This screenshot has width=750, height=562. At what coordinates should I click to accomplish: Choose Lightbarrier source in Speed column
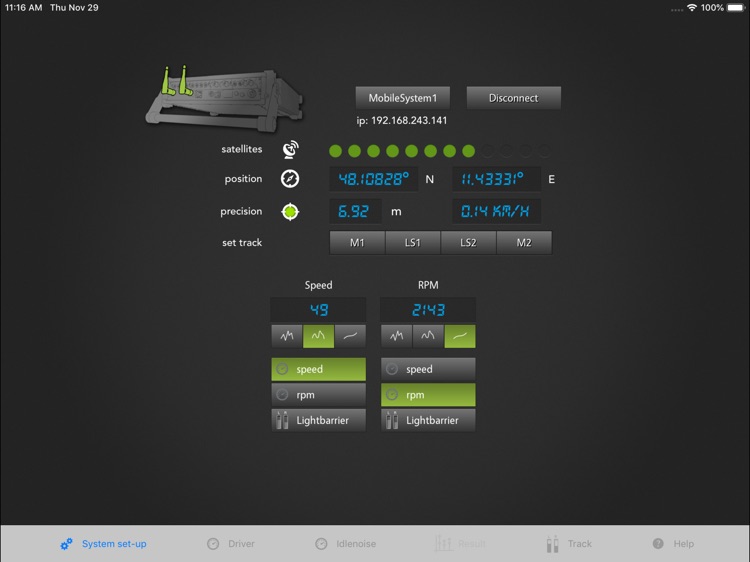[x=319, y=420]
